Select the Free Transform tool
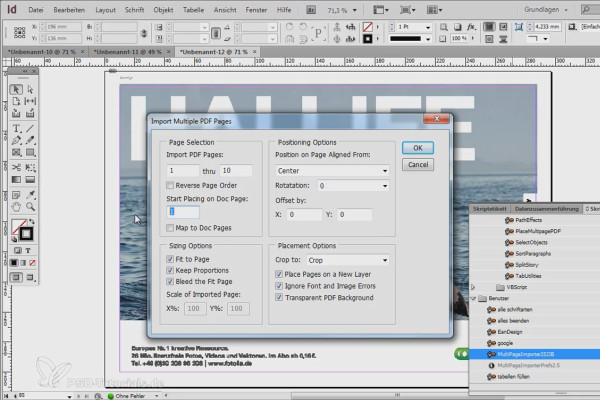 (x=30, y=167)
